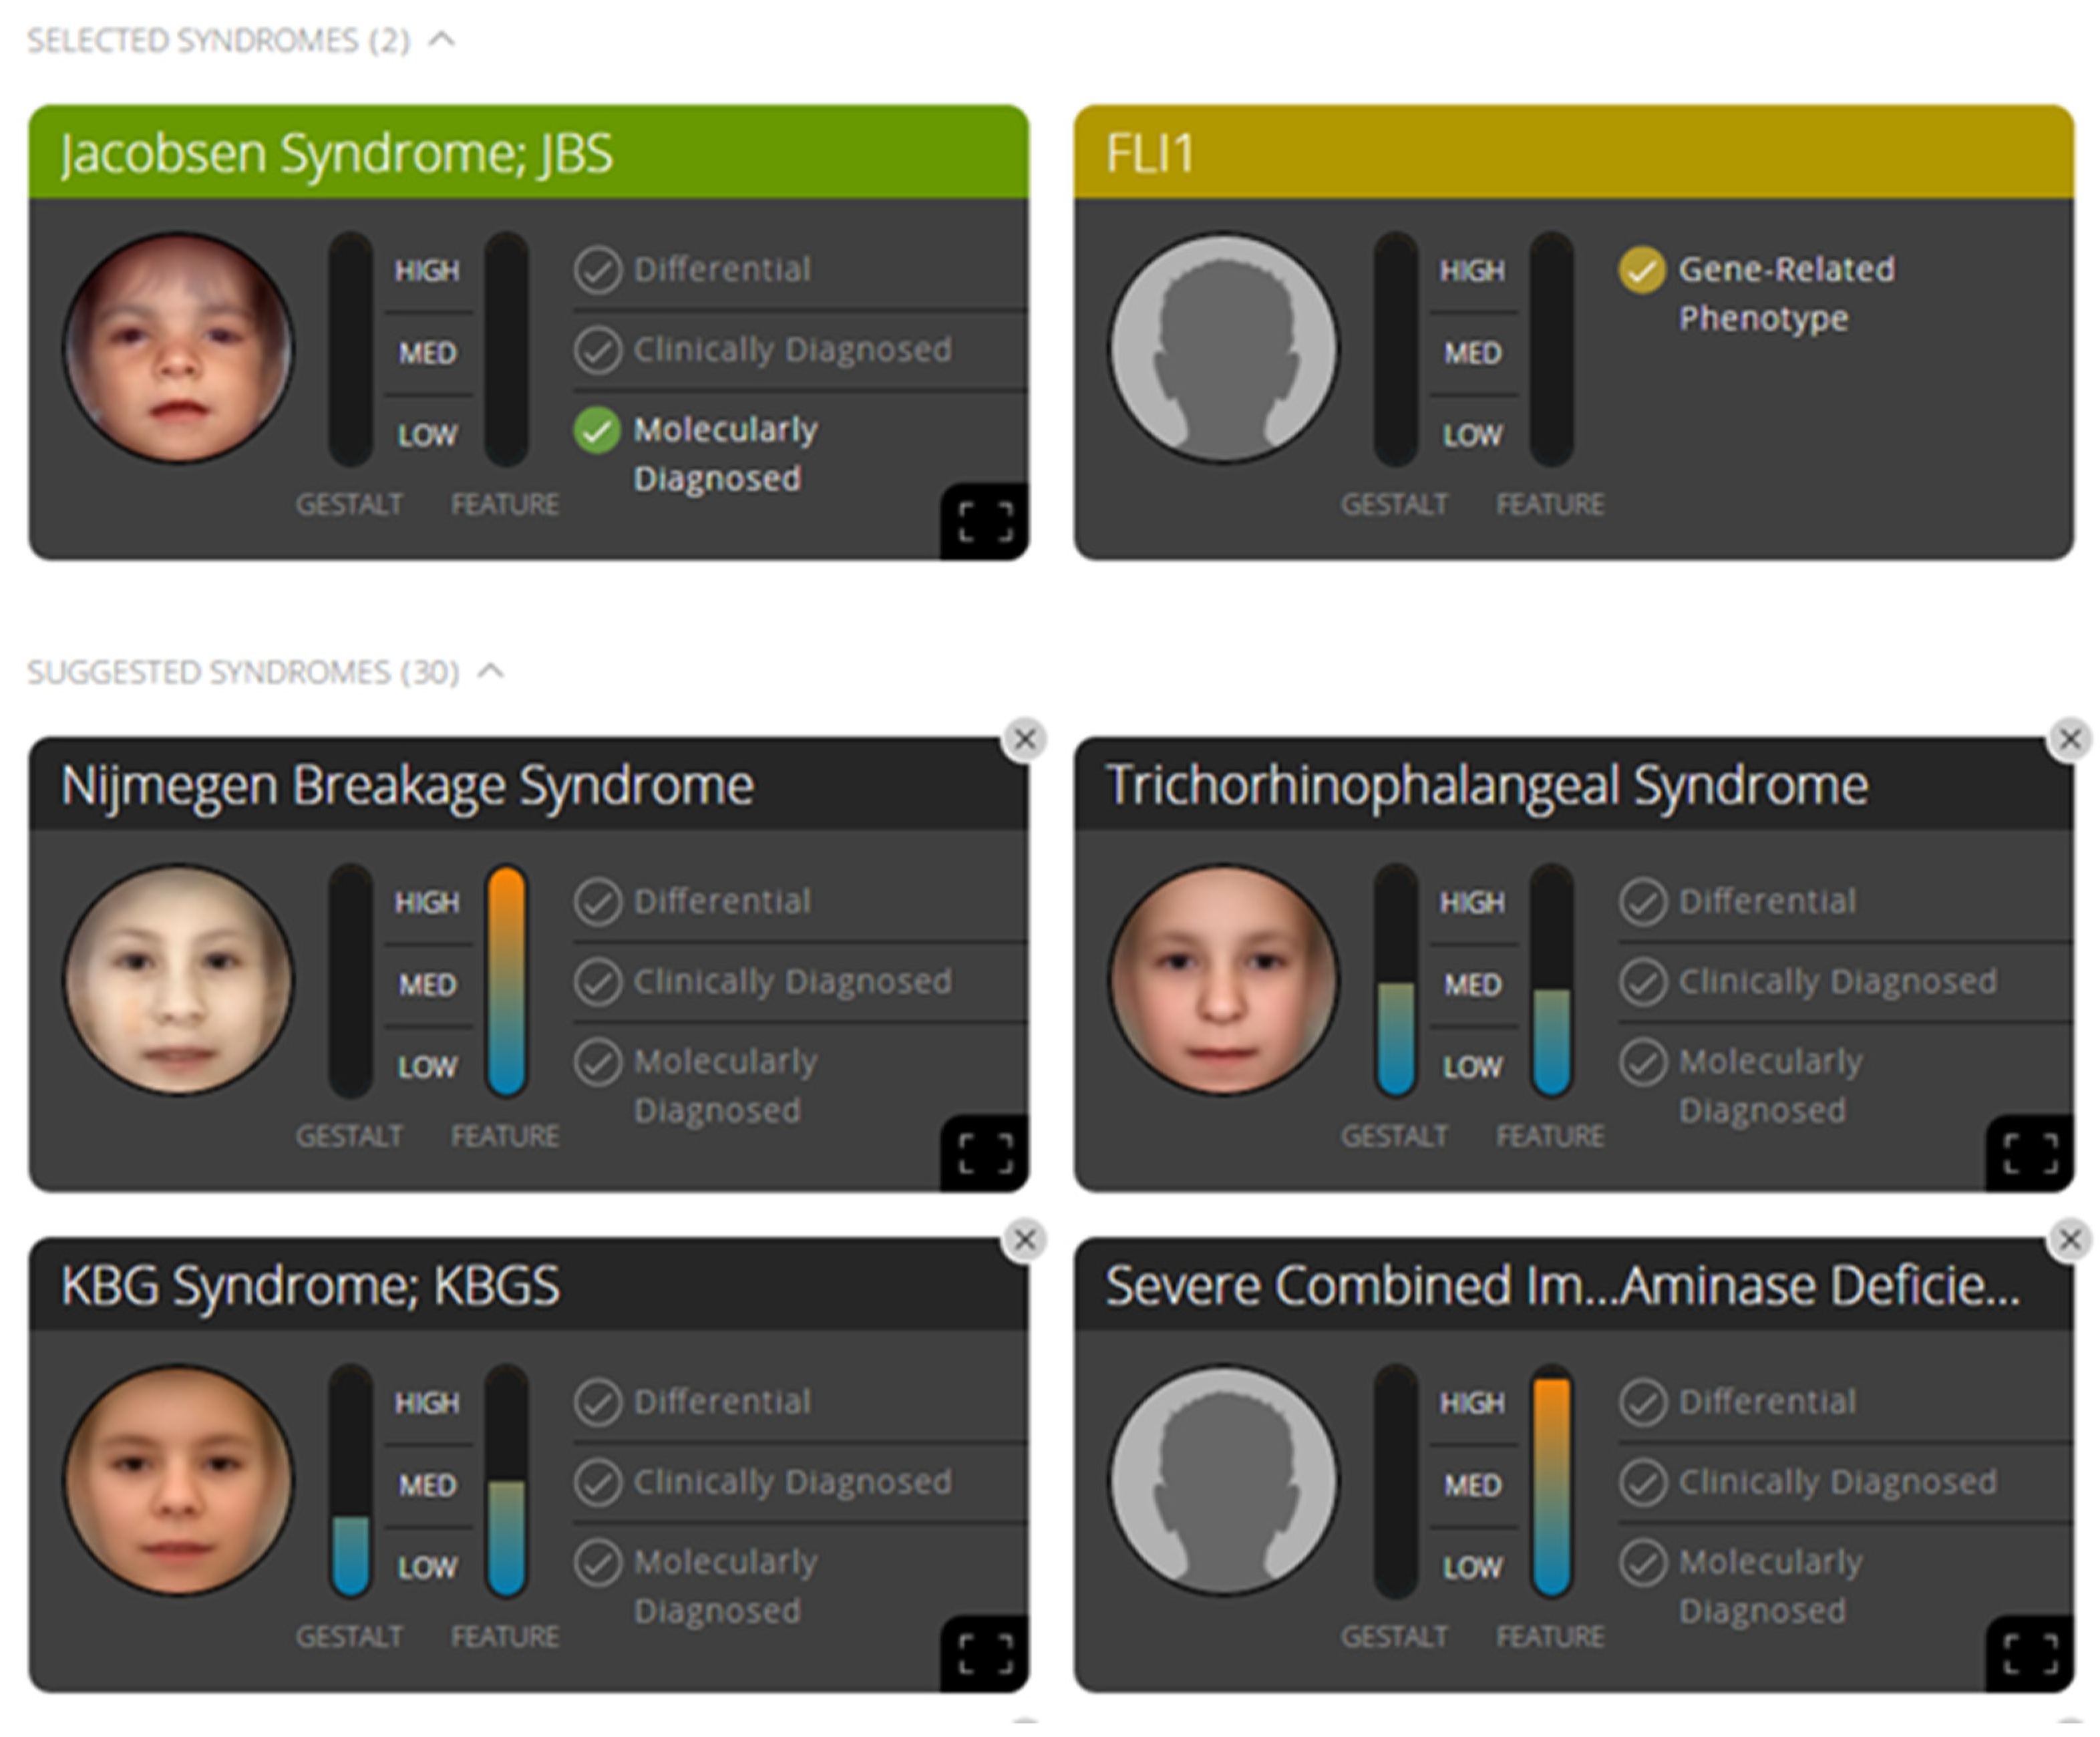Remove the Trichorhinophalangeal Syndrome suggestion

tap(2070, 739)
